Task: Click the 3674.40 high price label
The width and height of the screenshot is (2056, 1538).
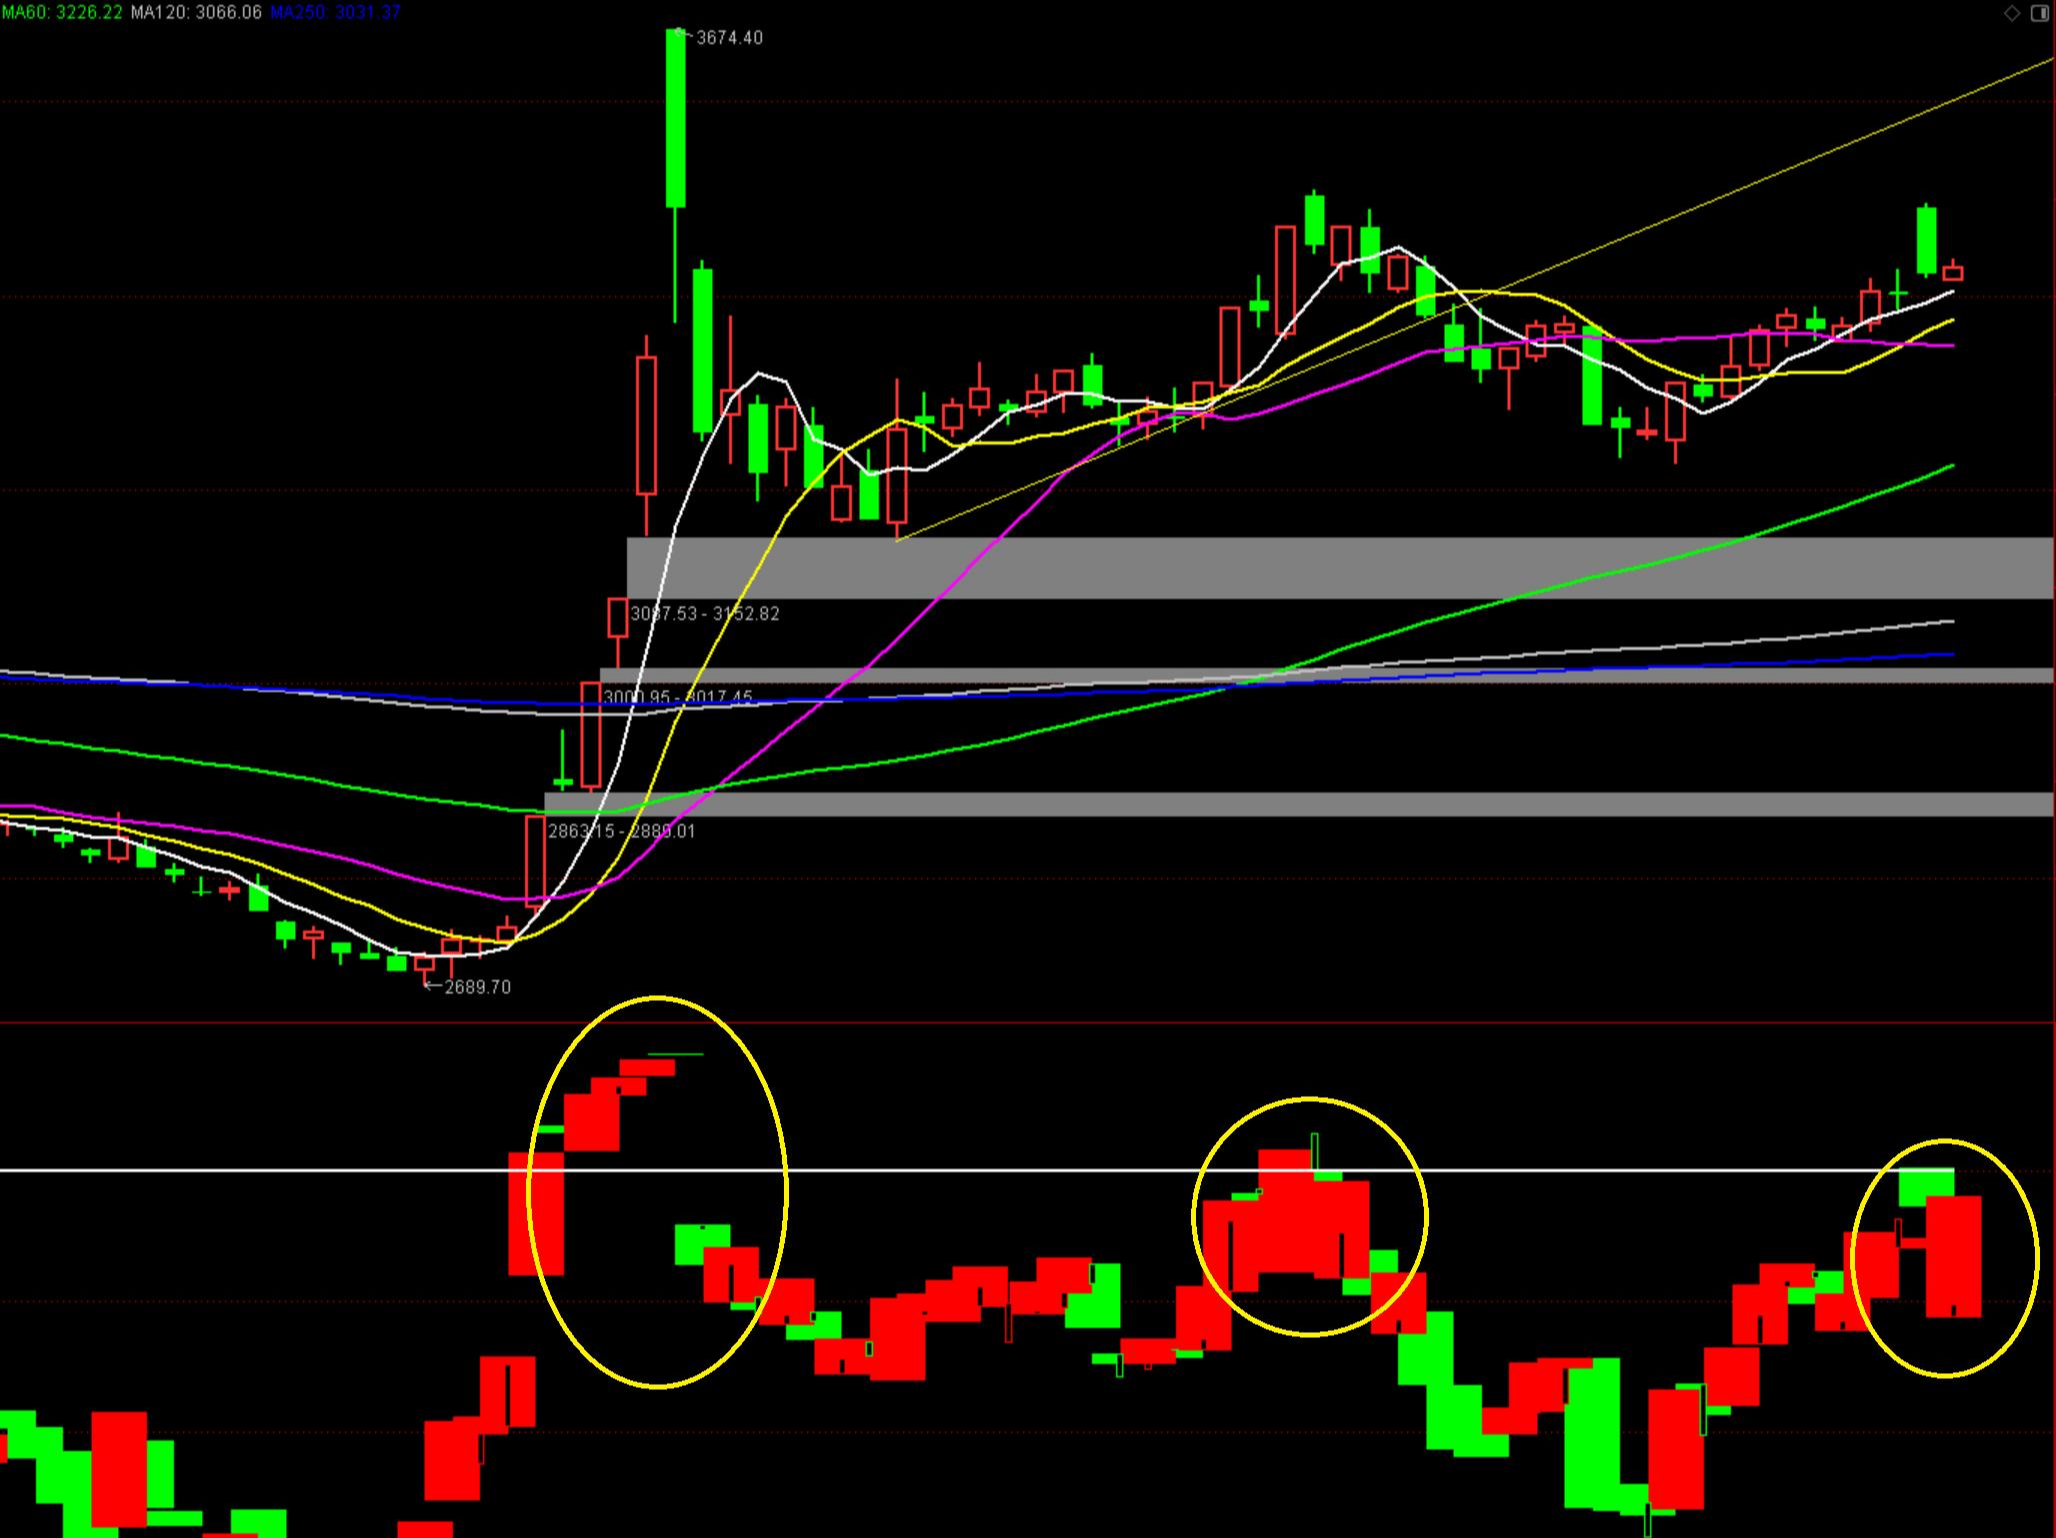Action: 729,38
